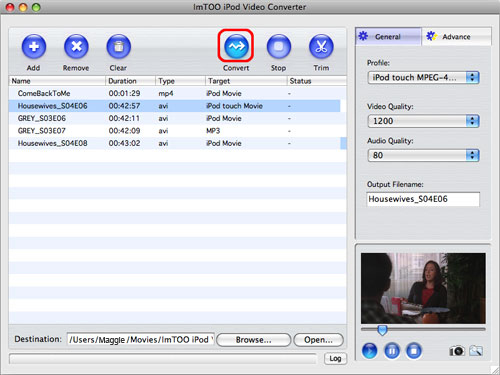Viewport: 500px width, 375px height.
Task: Select the GREY_S03E06 file row
Action: pyautogui.click(x=175, y=118)
